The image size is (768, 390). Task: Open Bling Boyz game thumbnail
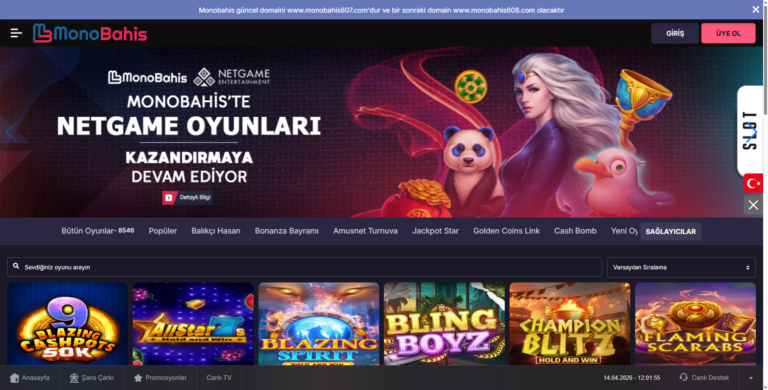[444, 323]
